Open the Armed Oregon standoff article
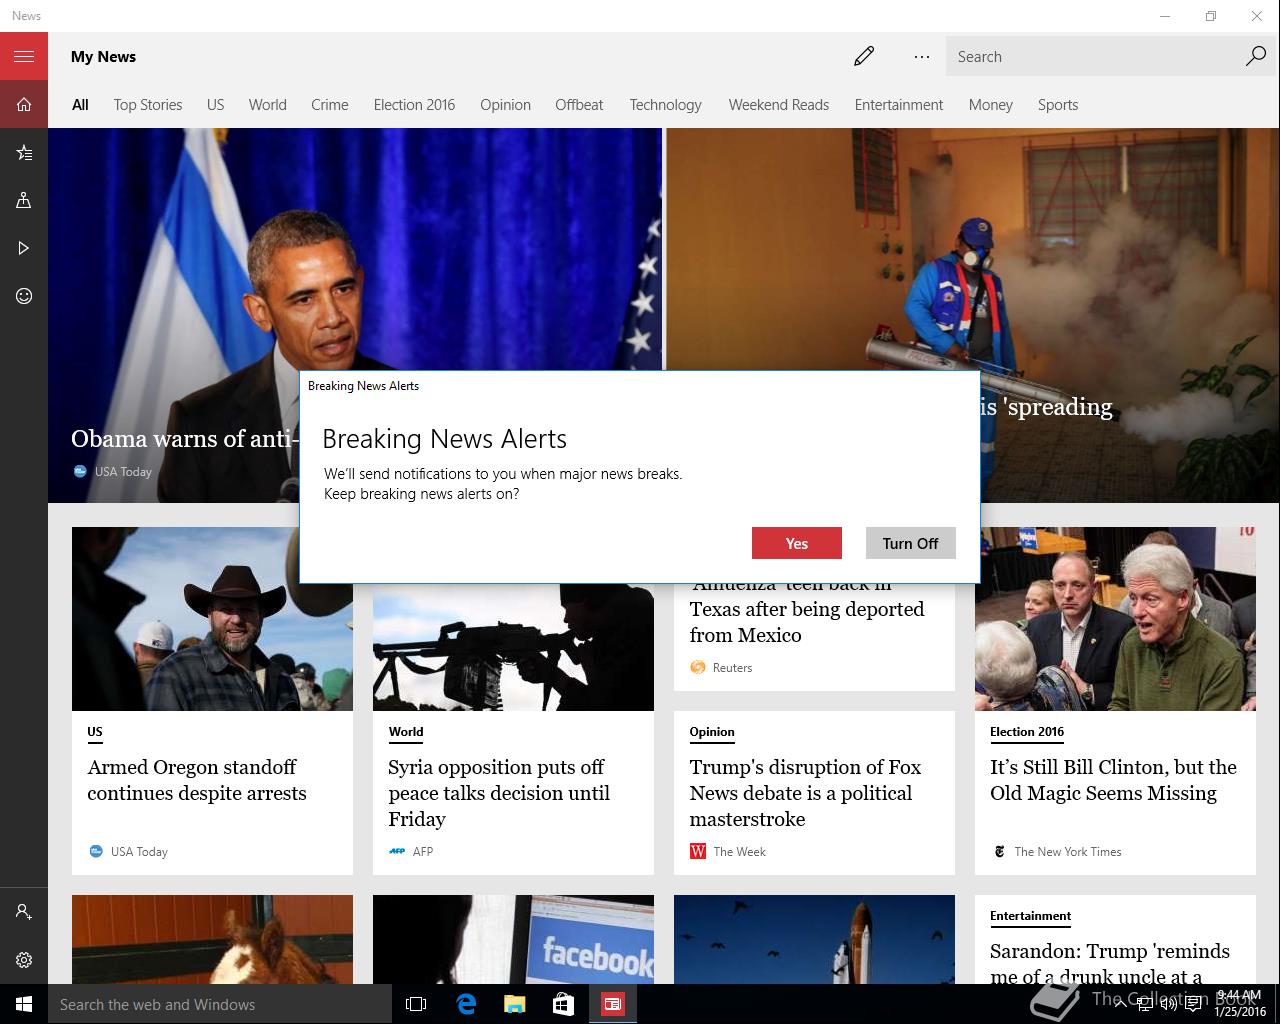 click(x=197, y=780)
